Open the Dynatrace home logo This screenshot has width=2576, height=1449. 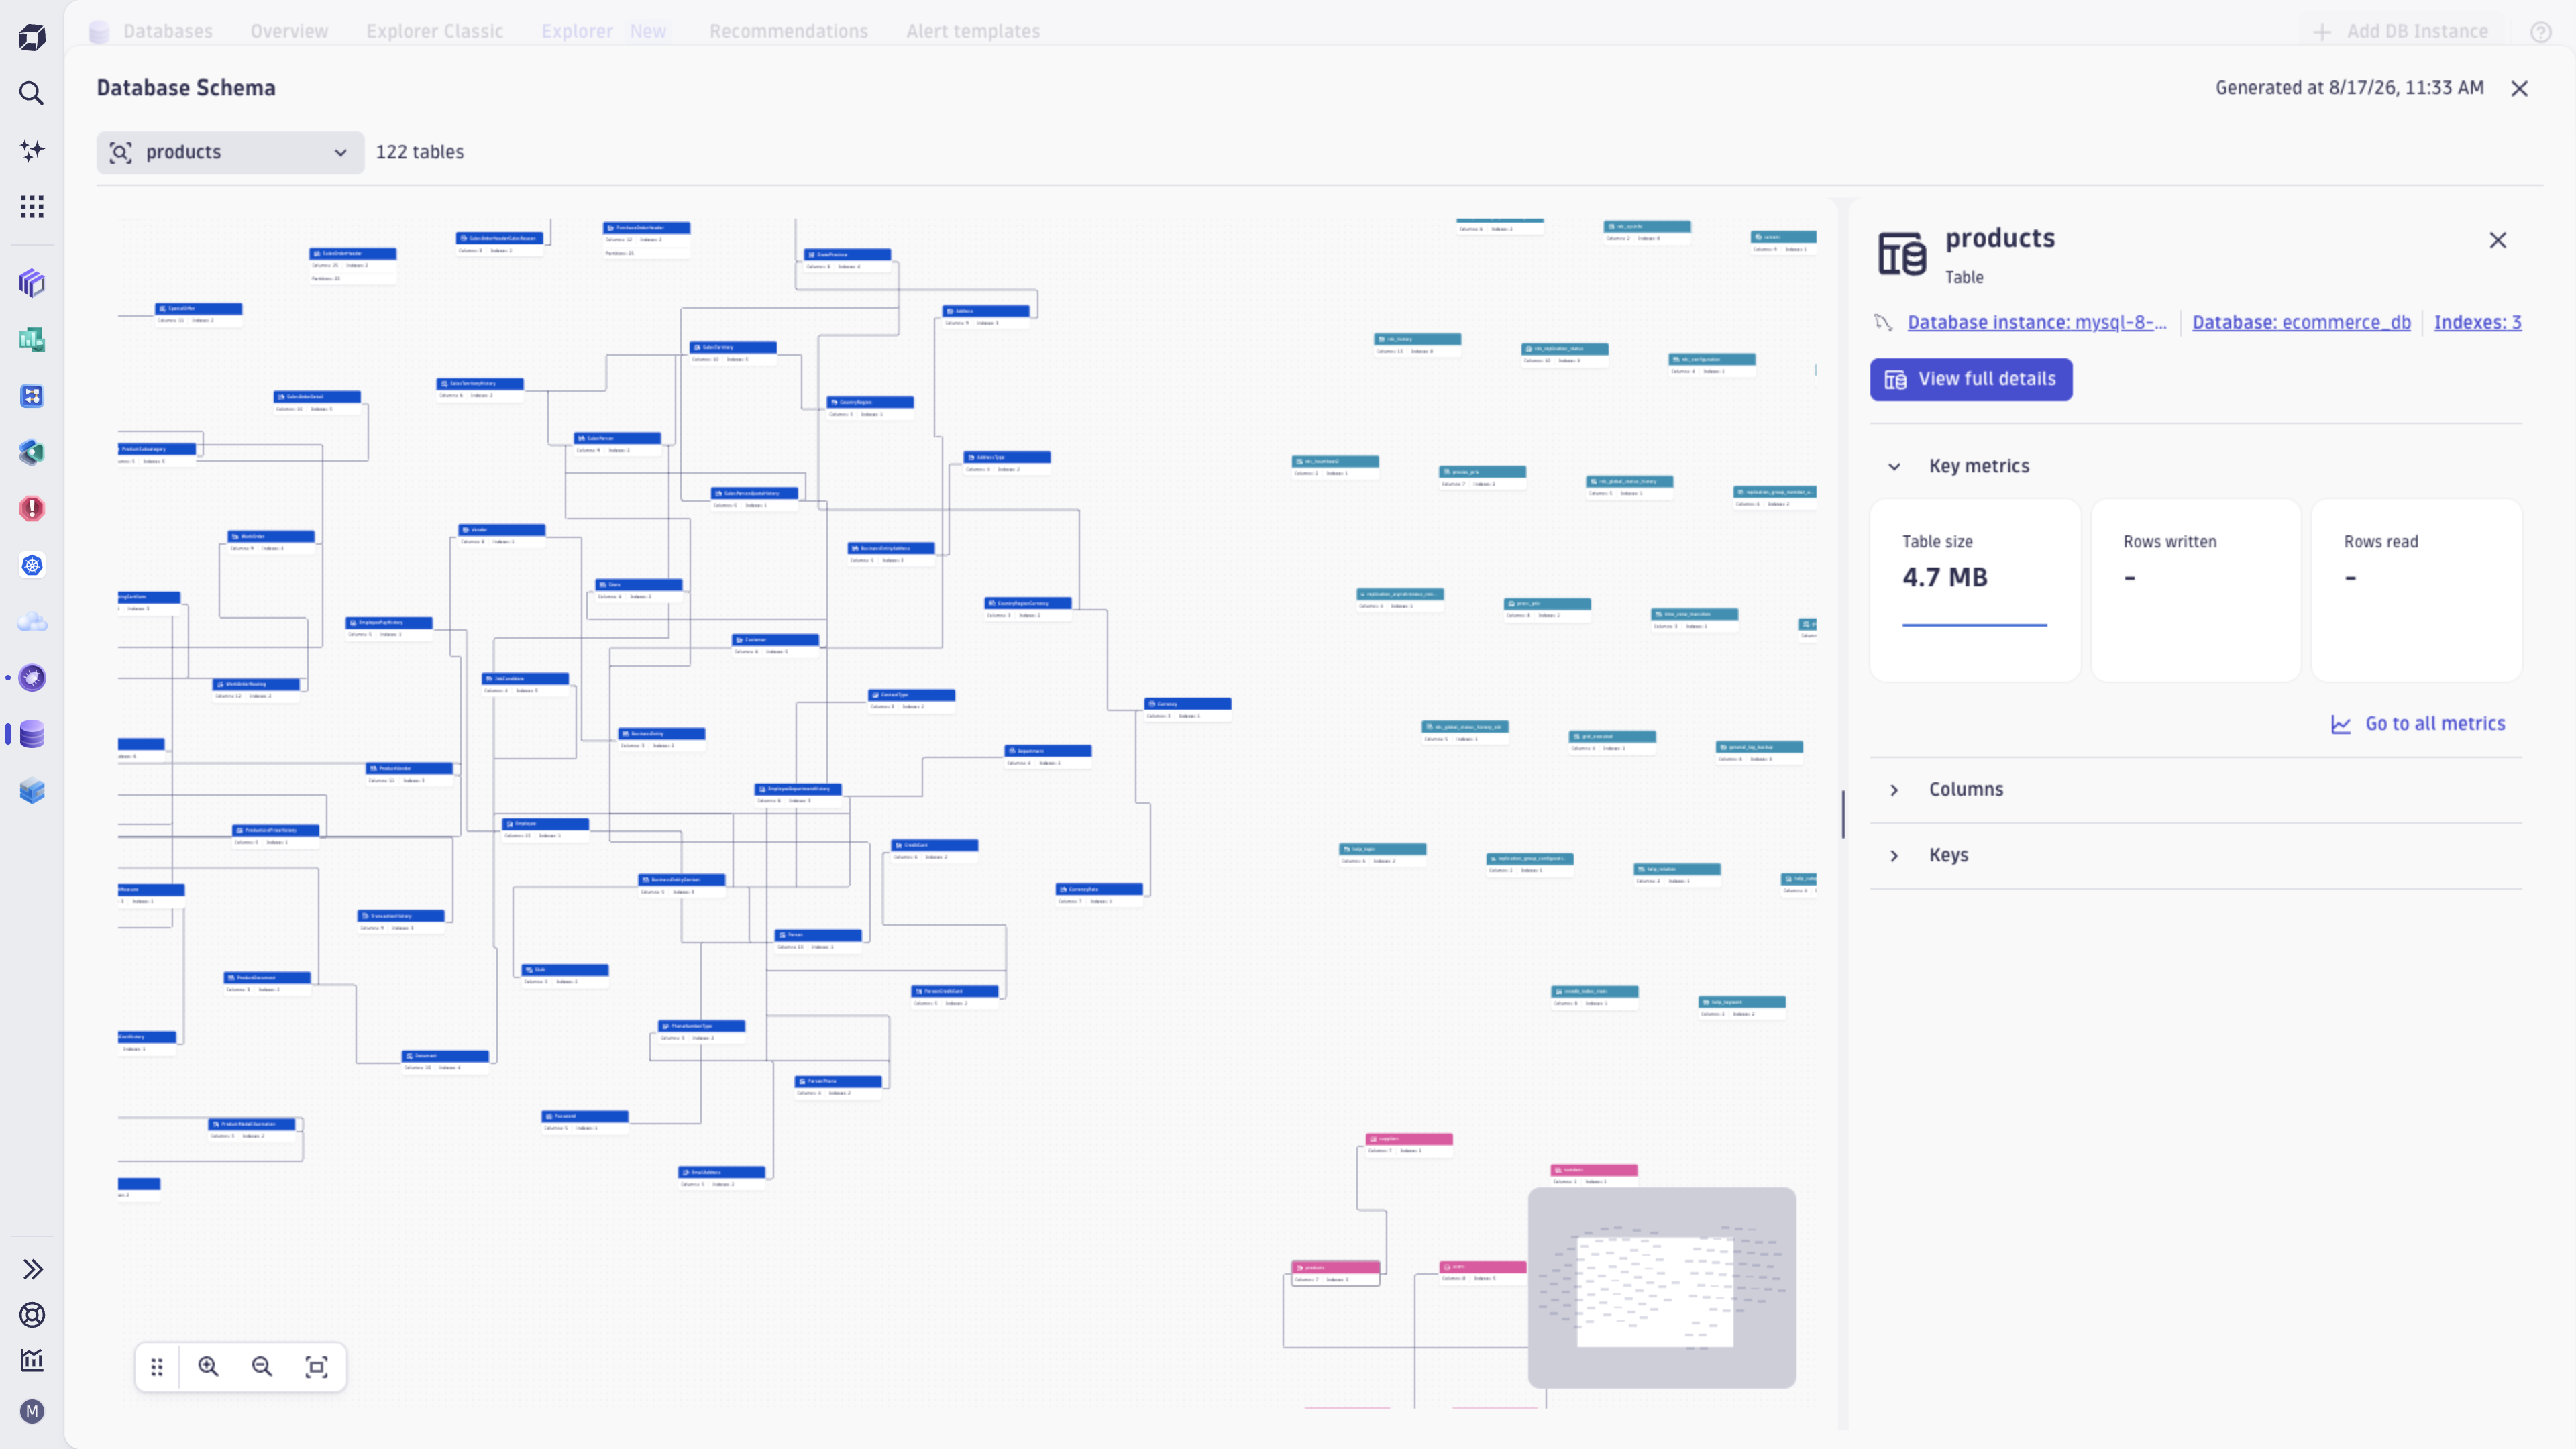[x=32, y=38]
